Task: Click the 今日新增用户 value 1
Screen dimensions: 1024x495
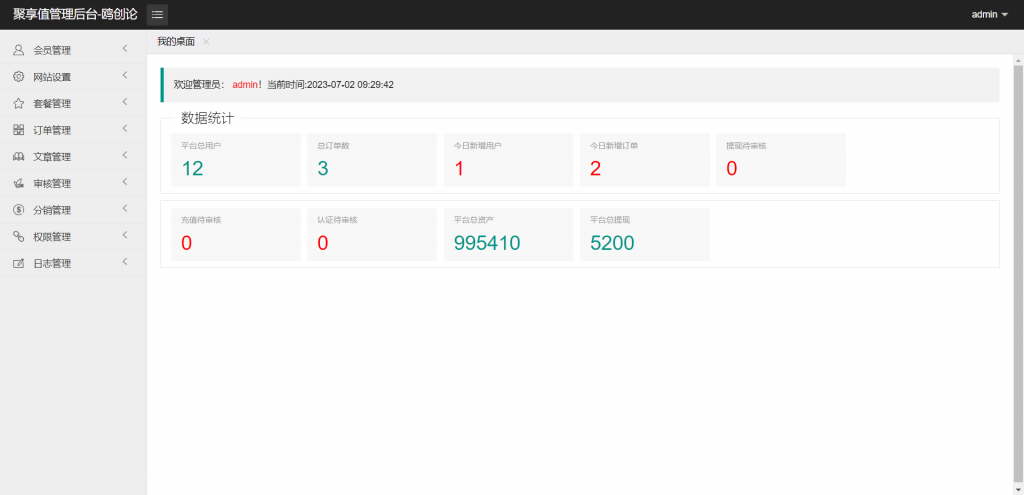Action: (459, 168)
